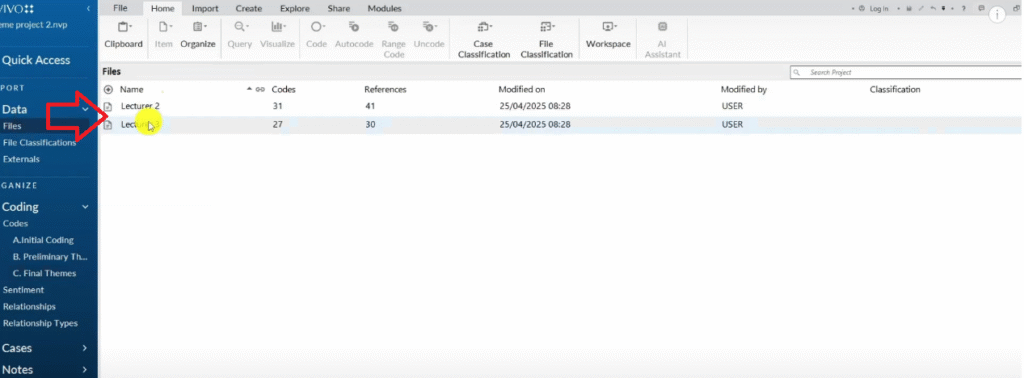Click the link icon column header
This screenshot has height=378, width=1024.
[x=260, y=89]
